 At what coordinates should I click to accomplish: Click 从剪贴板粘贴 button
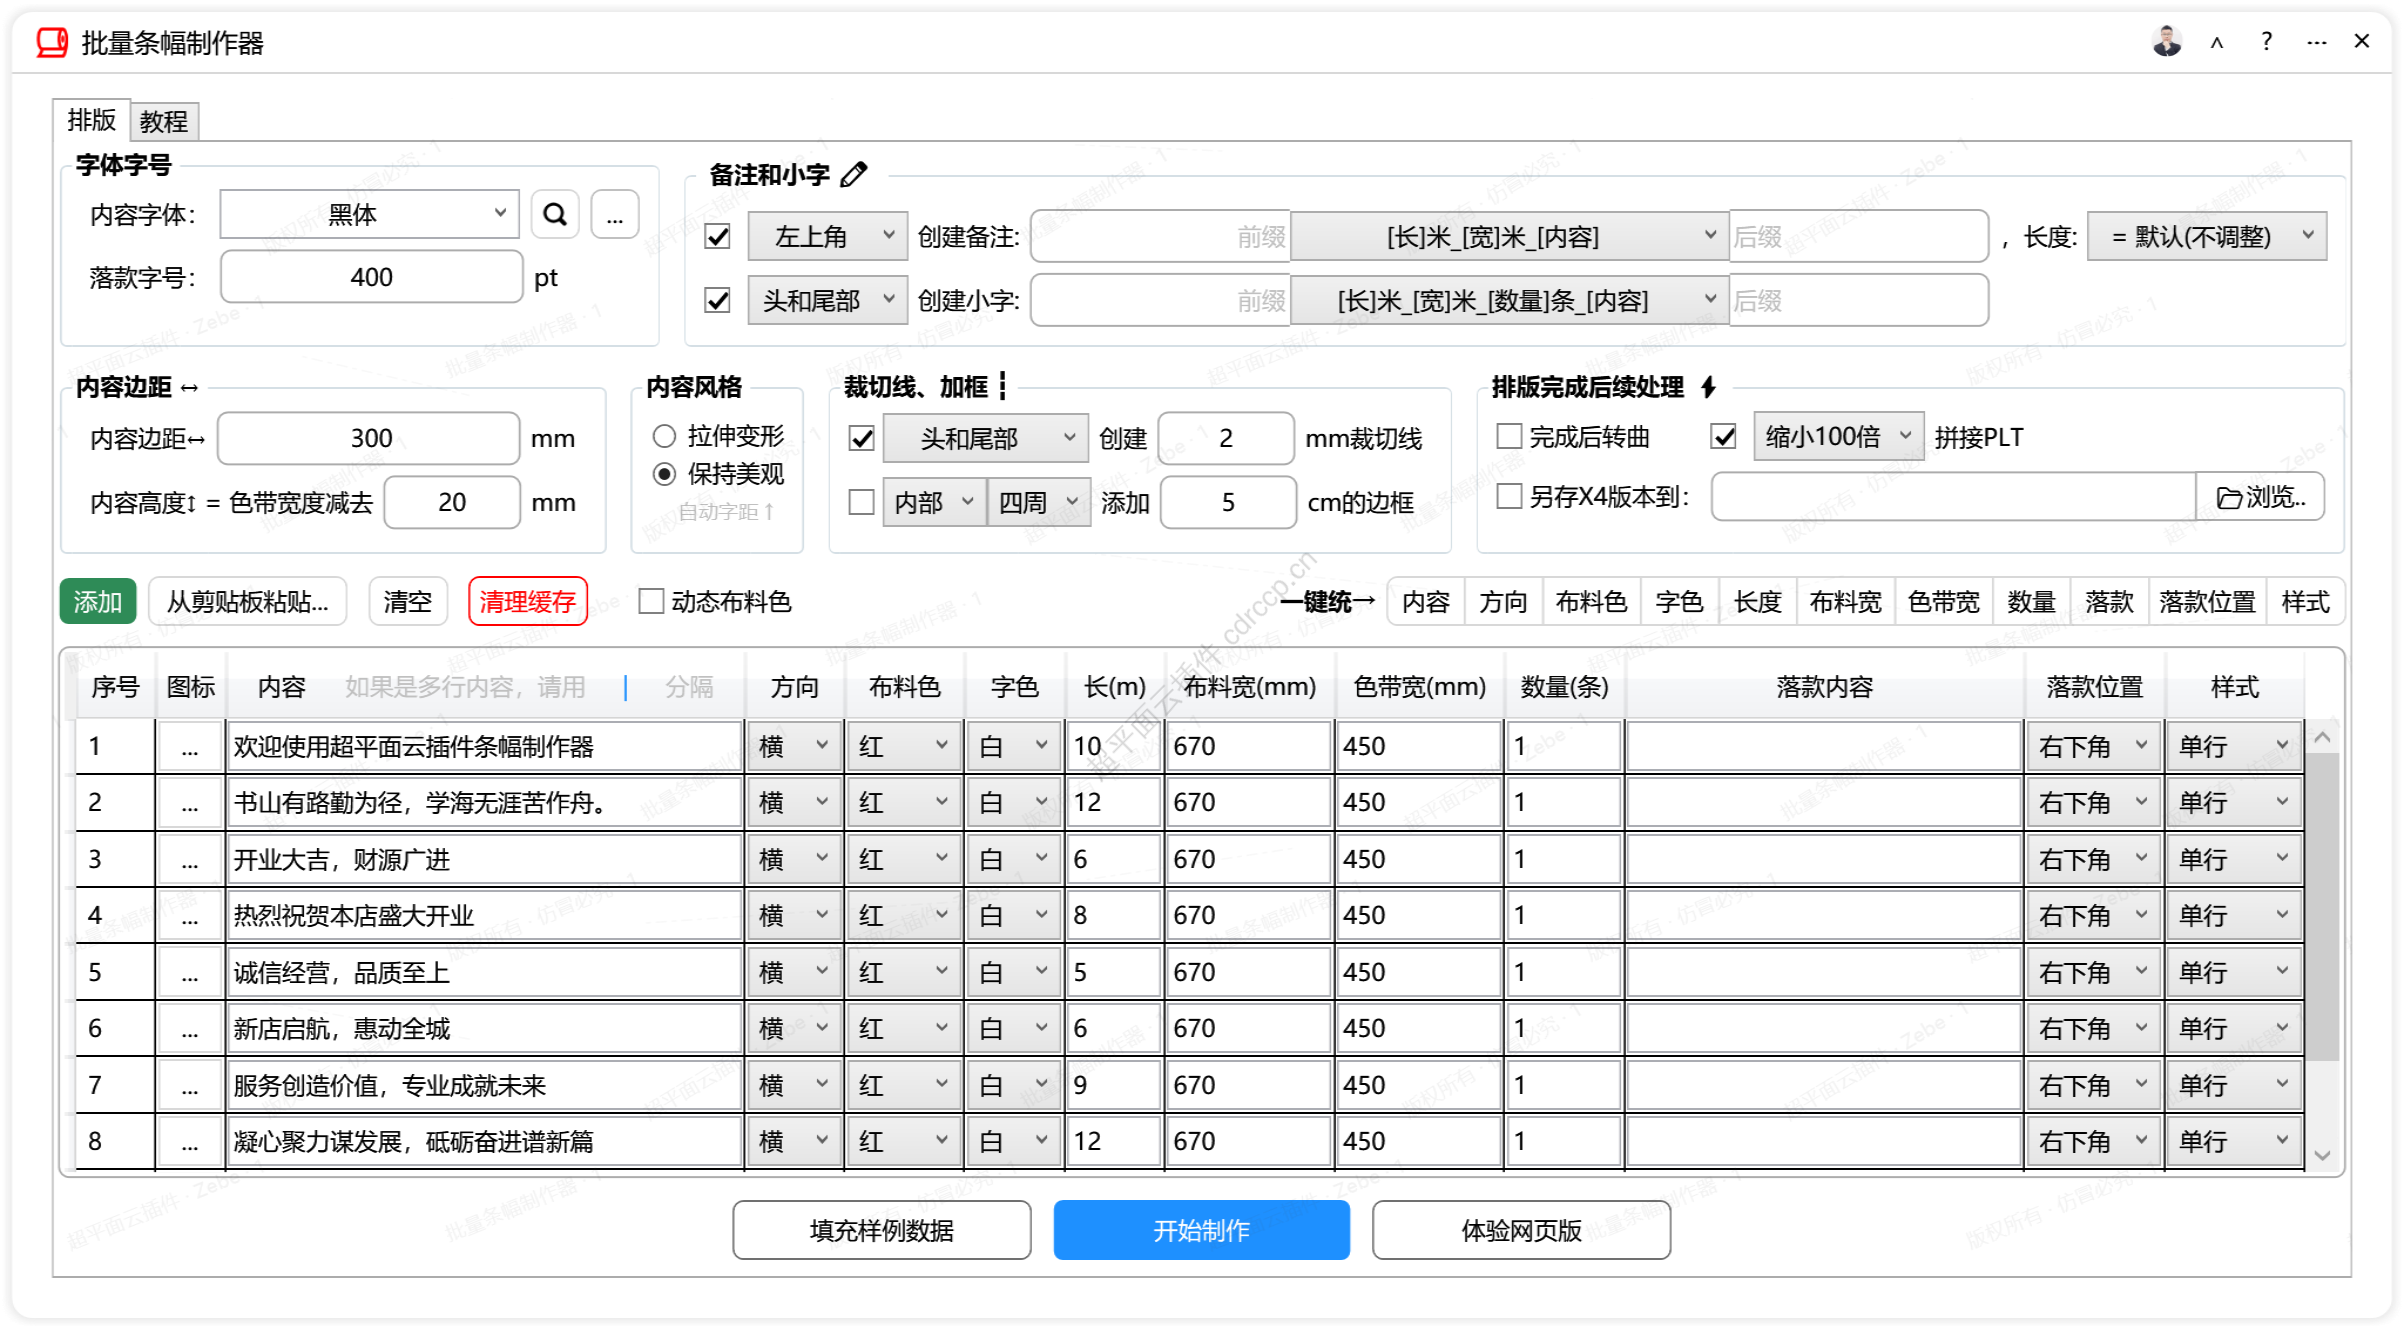coord(248,602)
